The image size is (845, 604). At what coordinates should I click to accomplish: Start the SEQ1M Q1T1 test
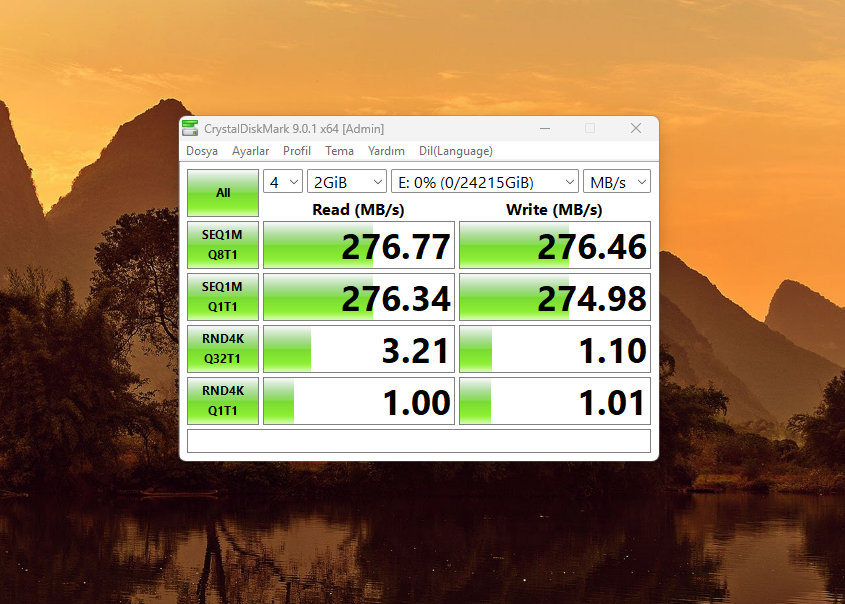pyautogui.click(x=222, y=296)
